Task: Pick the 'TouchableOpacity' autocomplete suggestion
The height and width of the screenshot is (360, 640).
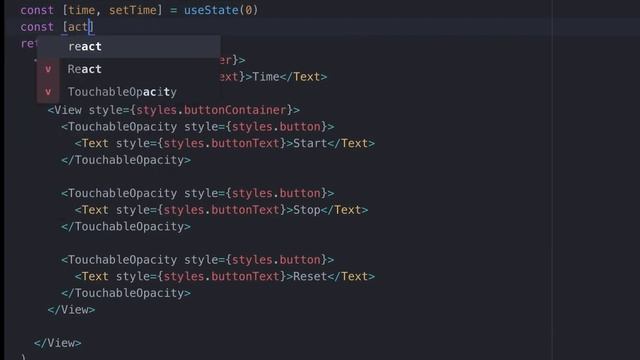Action: click(129, 92)
